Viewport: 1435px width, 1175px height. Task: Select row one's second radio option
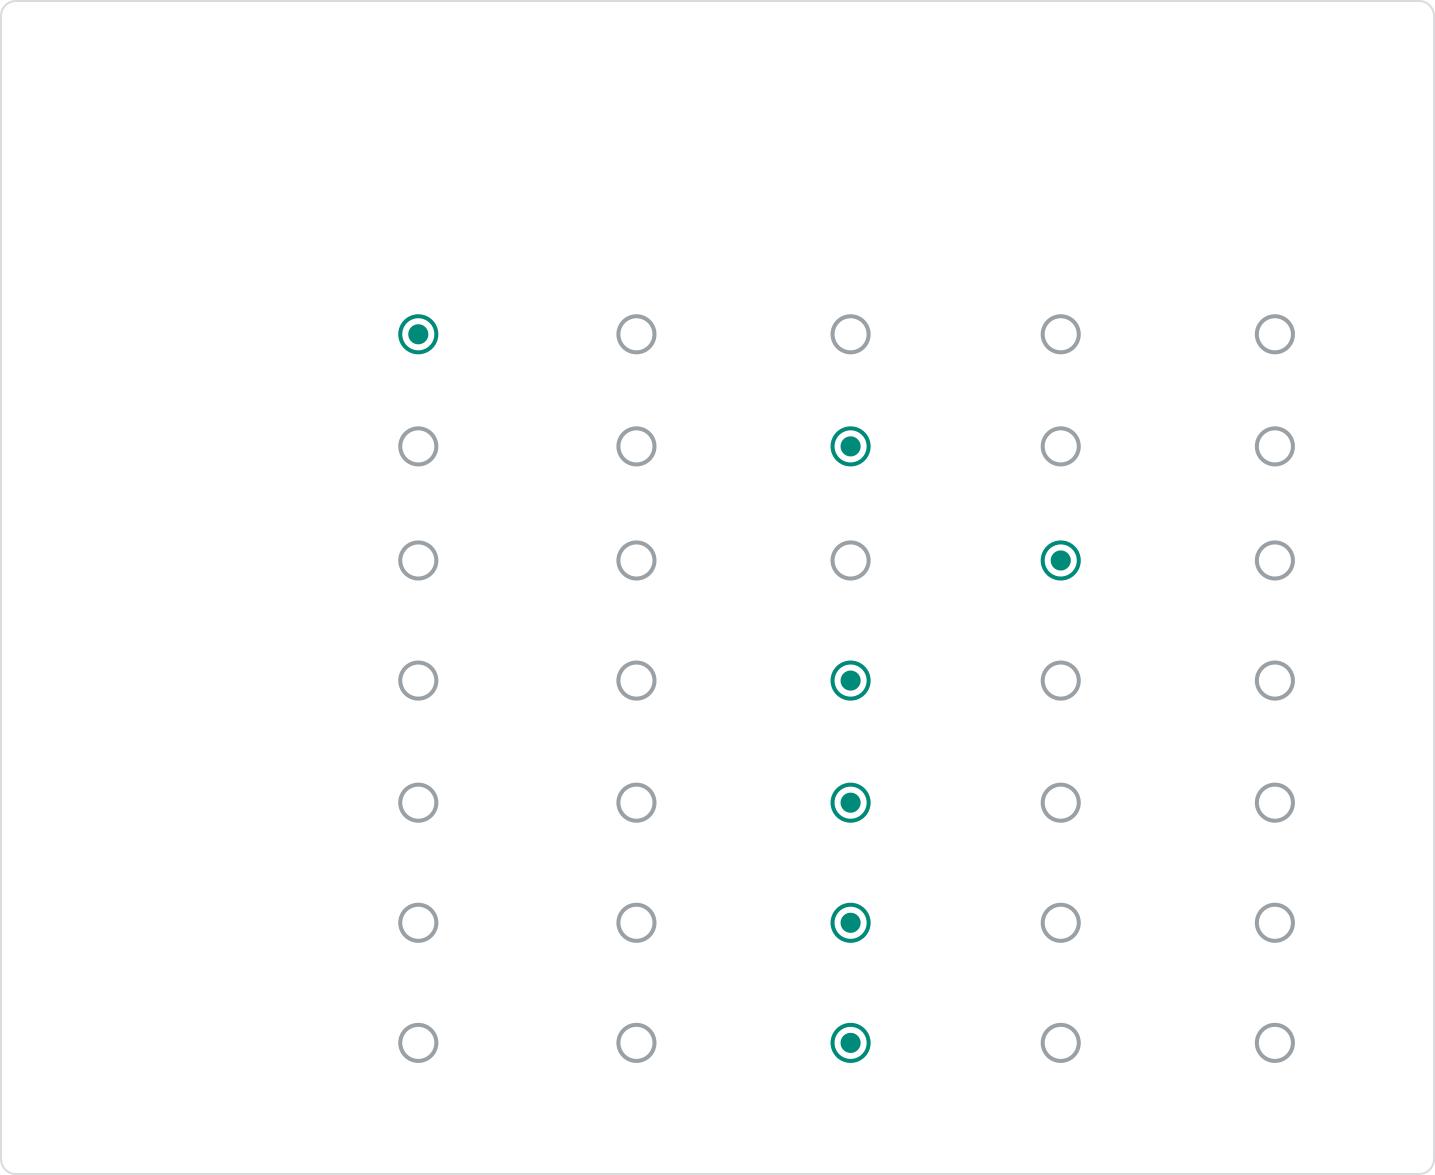coord(636,334)
